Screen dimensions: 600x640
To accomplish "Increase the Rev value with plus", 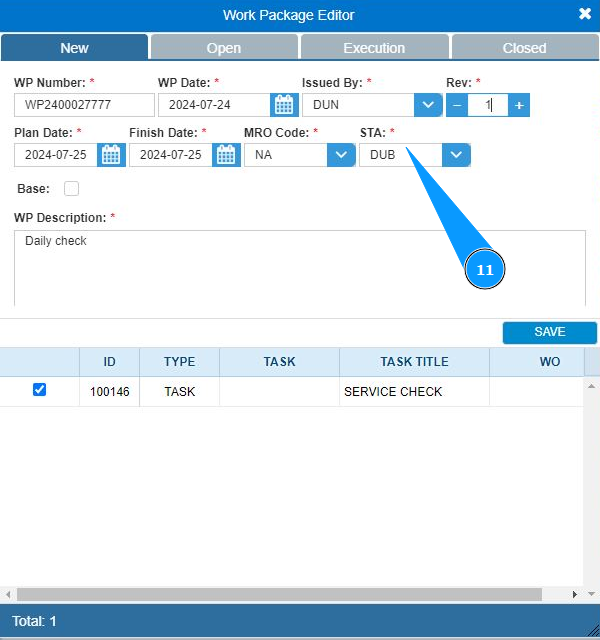I will tap(519, 105).
